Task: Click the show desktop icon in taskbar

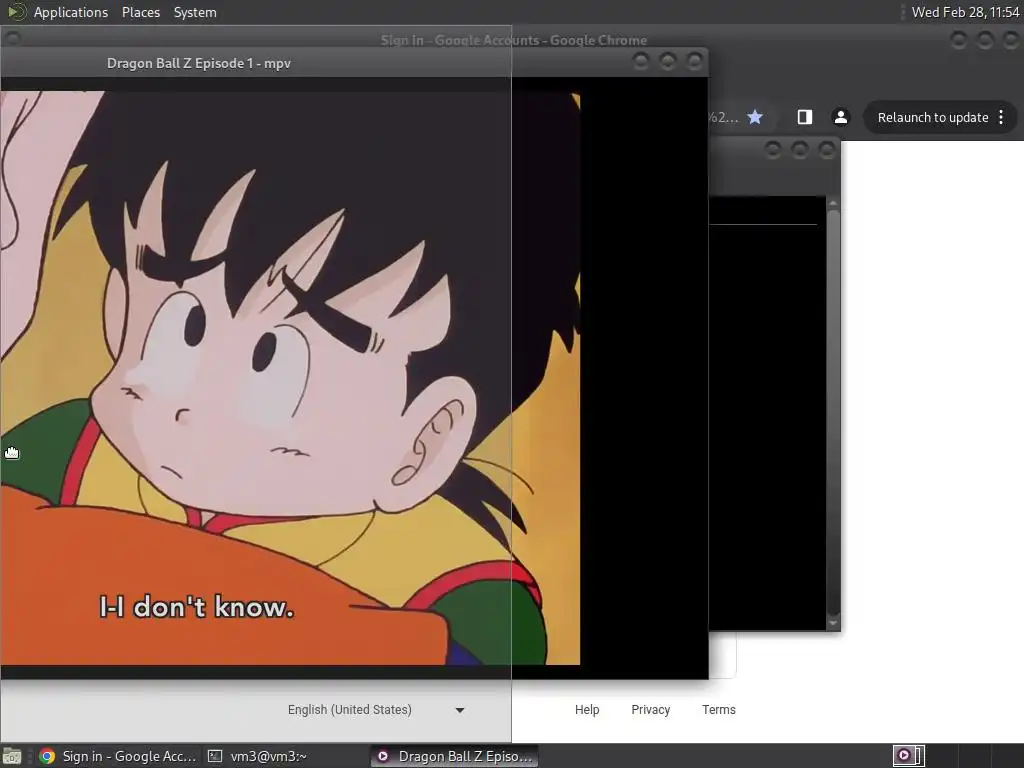Action: click(12, 756)
